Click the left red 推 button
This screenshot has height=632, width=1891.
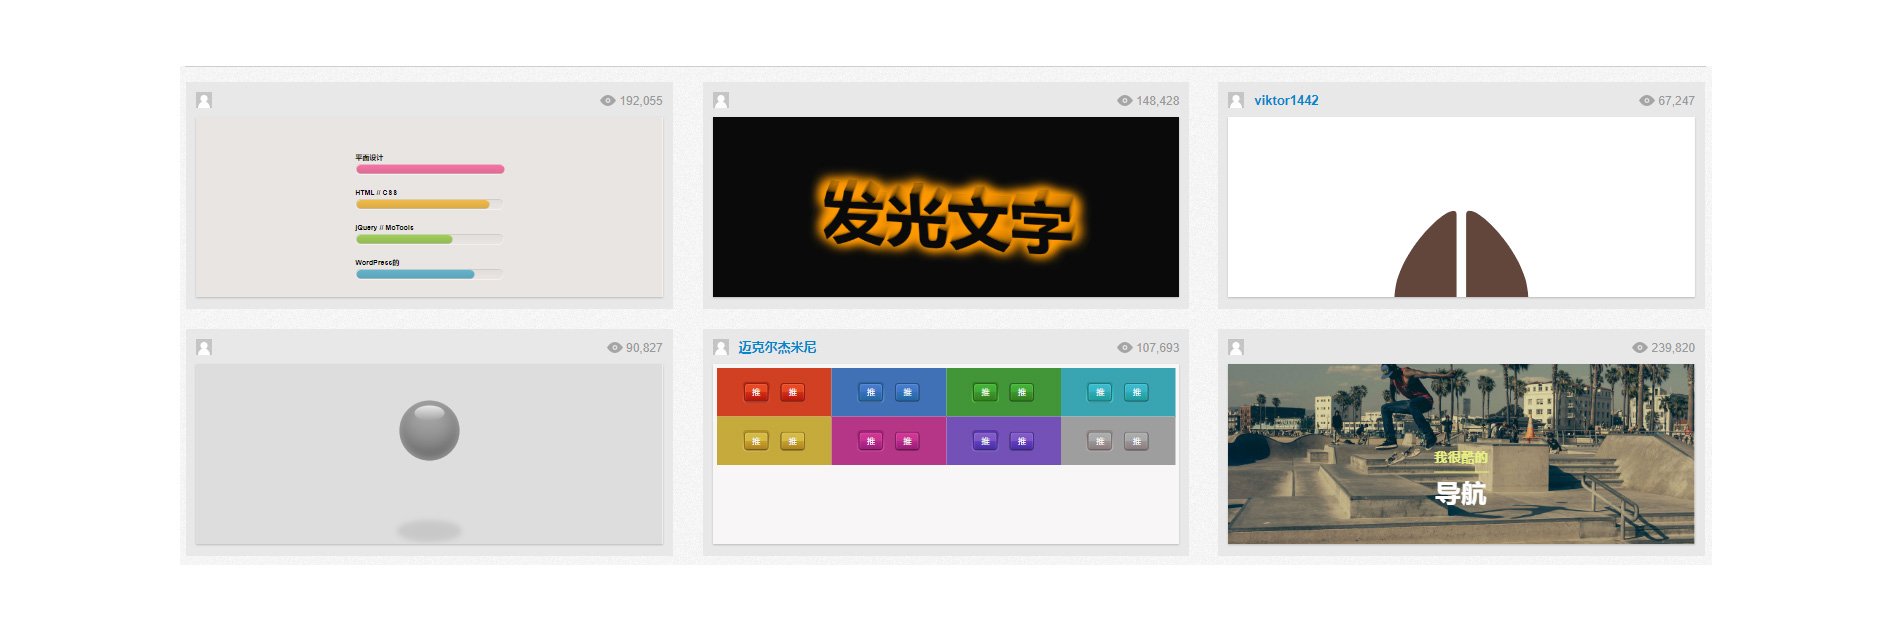coord(756,392)
